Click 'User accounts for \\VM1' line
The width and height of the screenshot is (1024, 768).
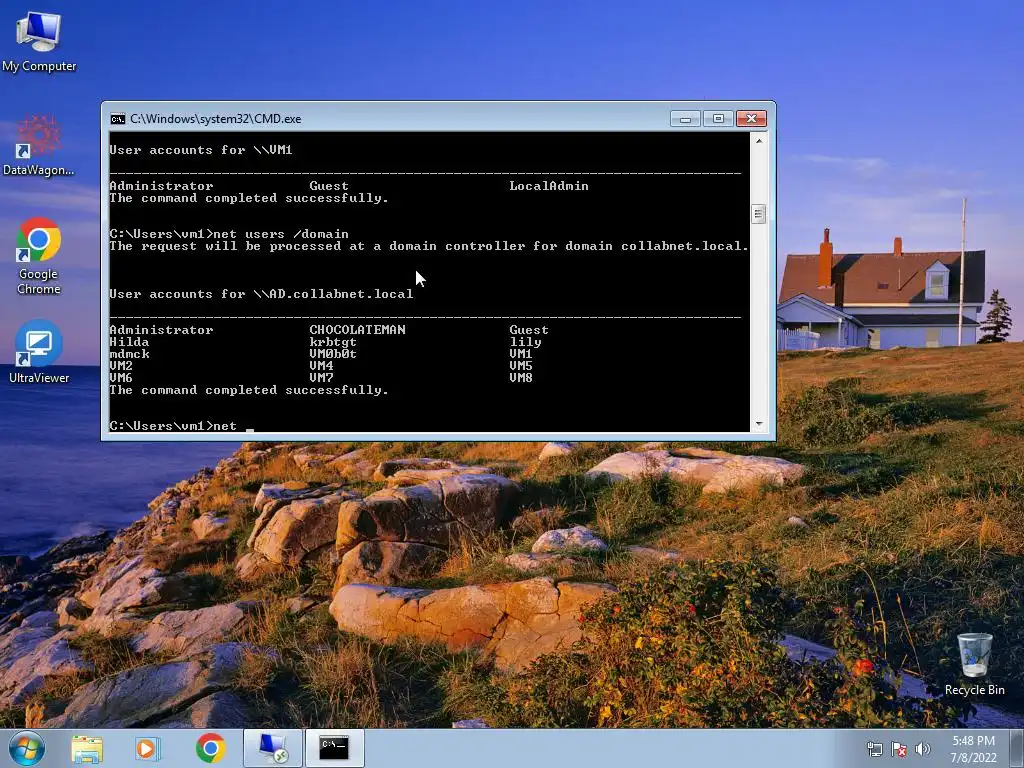click(x=200, y=150)
